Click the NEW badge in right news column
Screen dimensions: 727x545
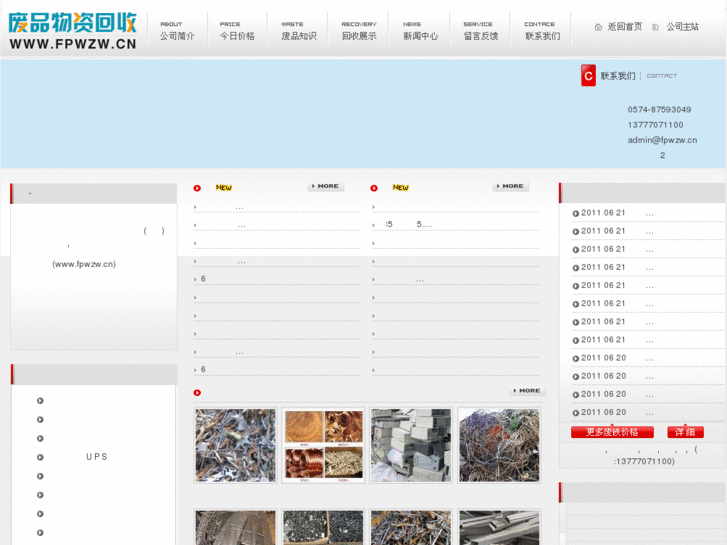(401, 187)
